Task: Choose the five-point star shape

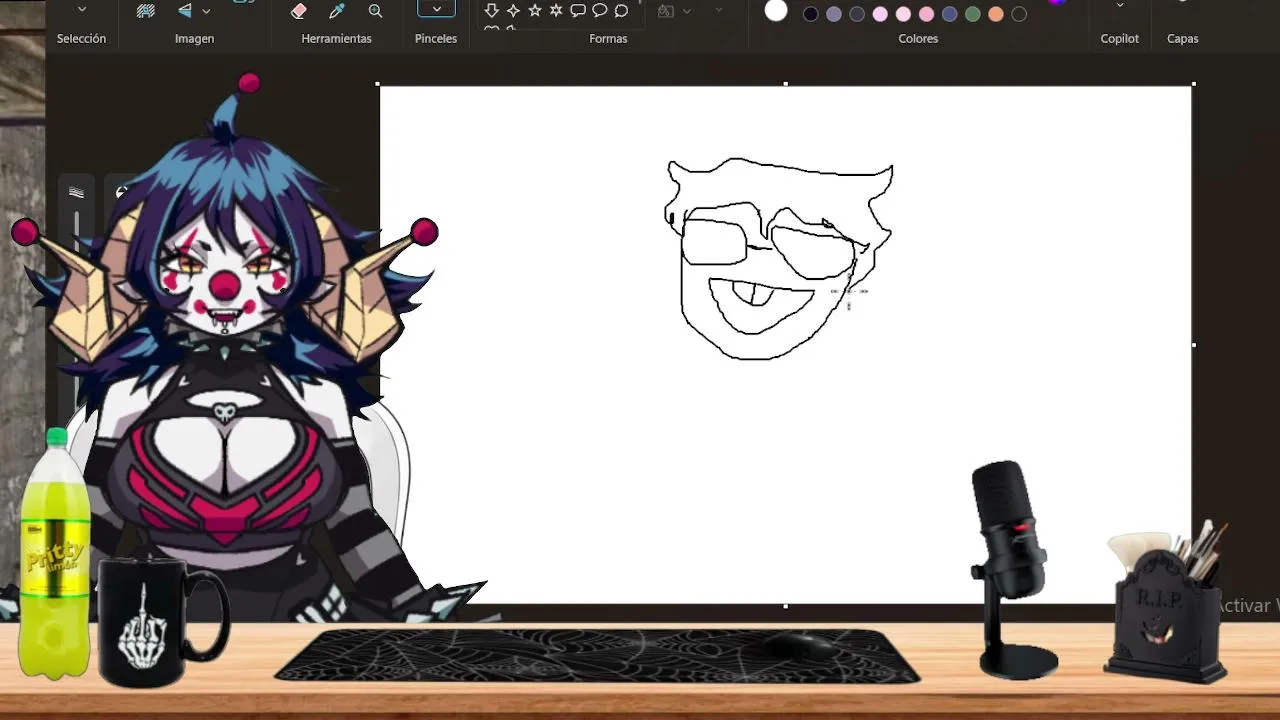Action: click(x=535, y=10)
